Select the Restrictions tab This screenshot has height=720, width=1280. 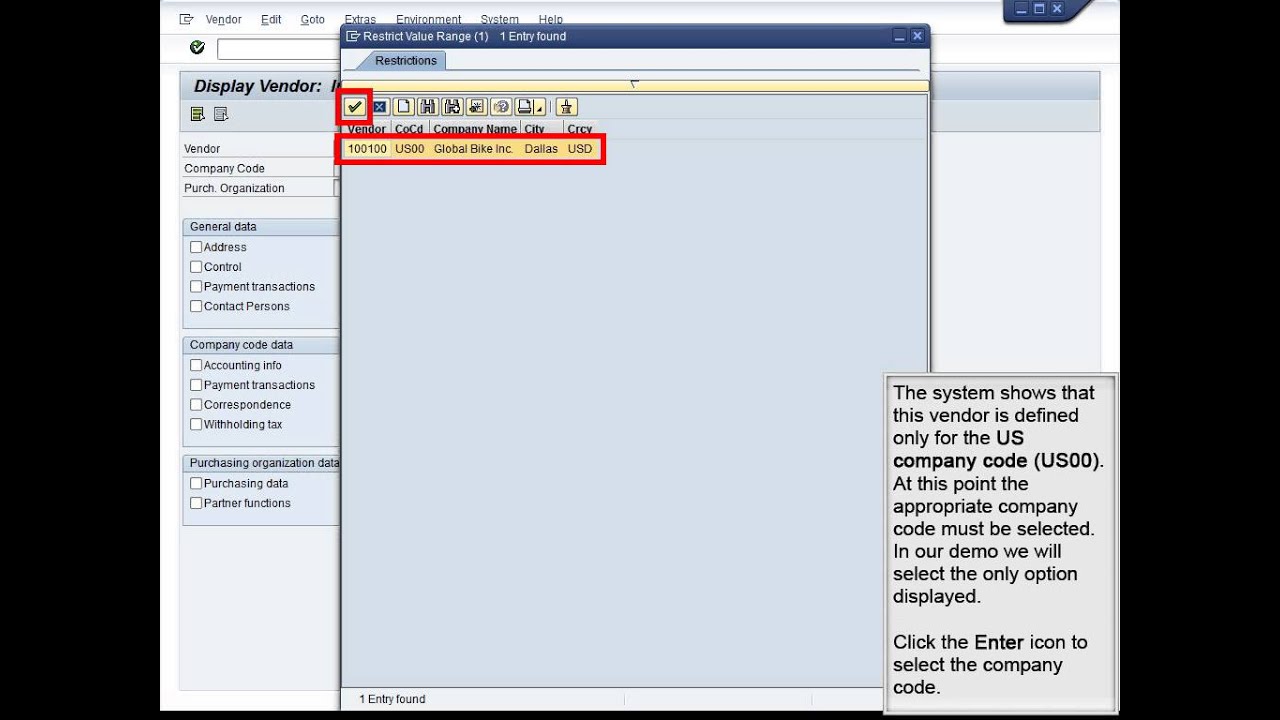coord(406,61)
